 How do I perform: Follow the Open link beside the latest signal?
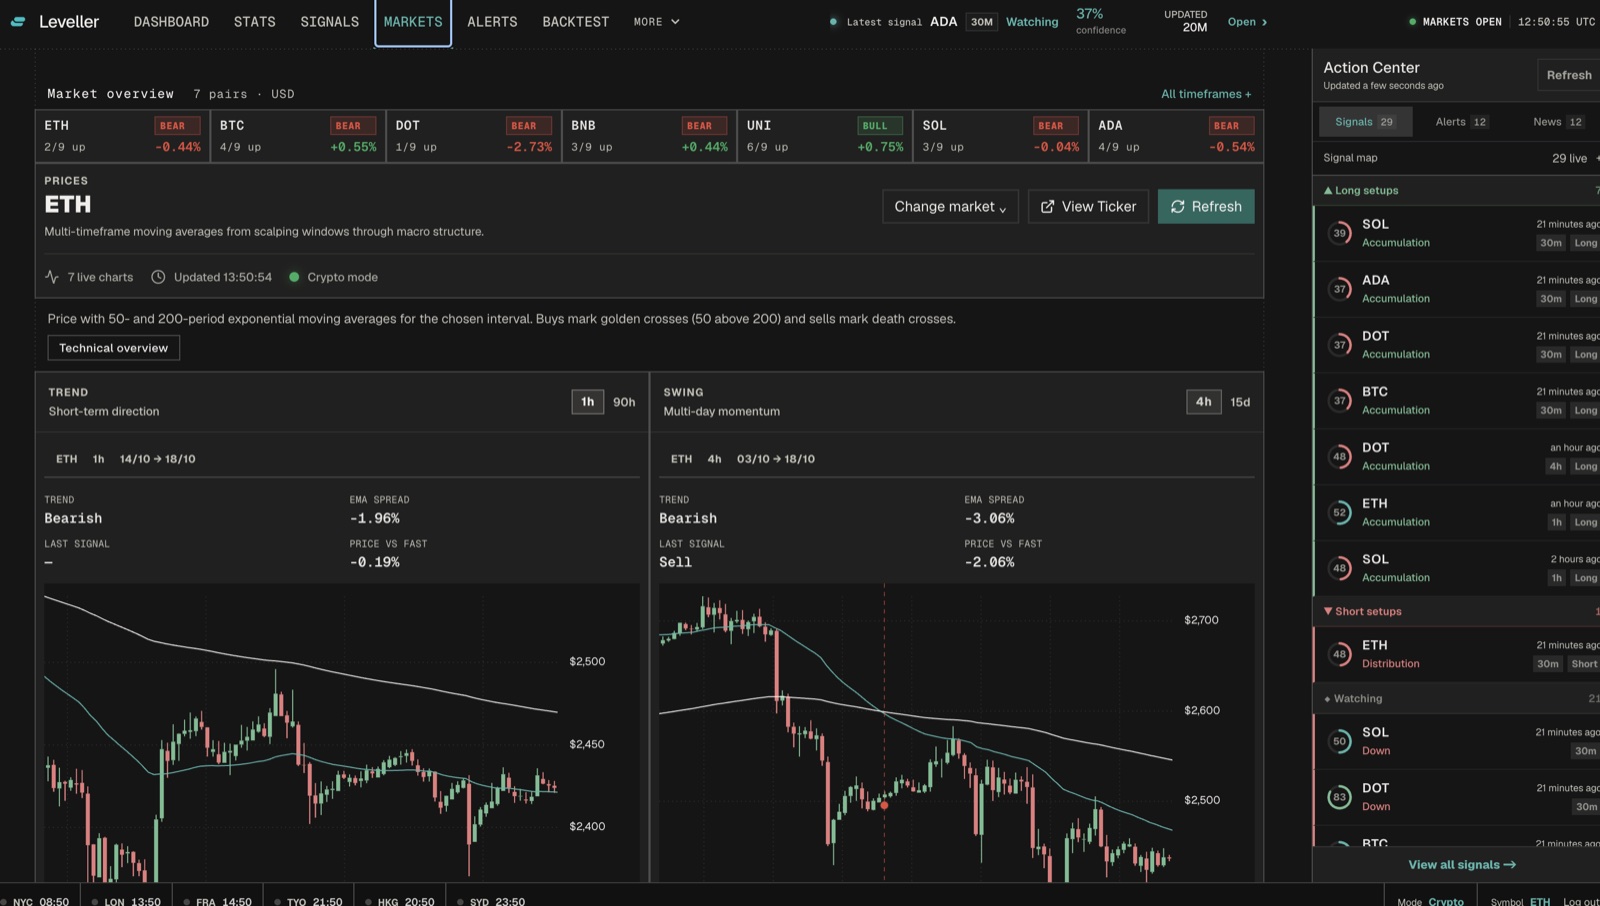1247,22
